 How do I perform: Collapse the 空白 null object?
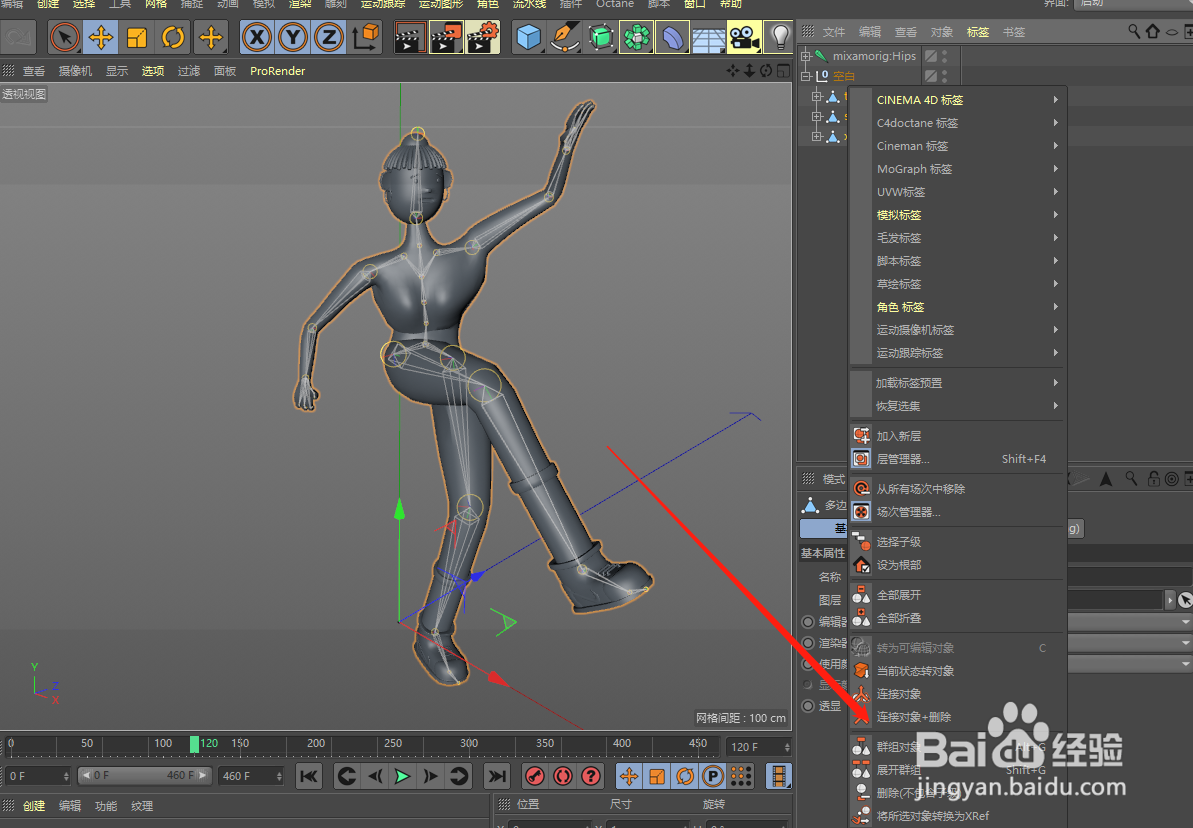[806, 76]
